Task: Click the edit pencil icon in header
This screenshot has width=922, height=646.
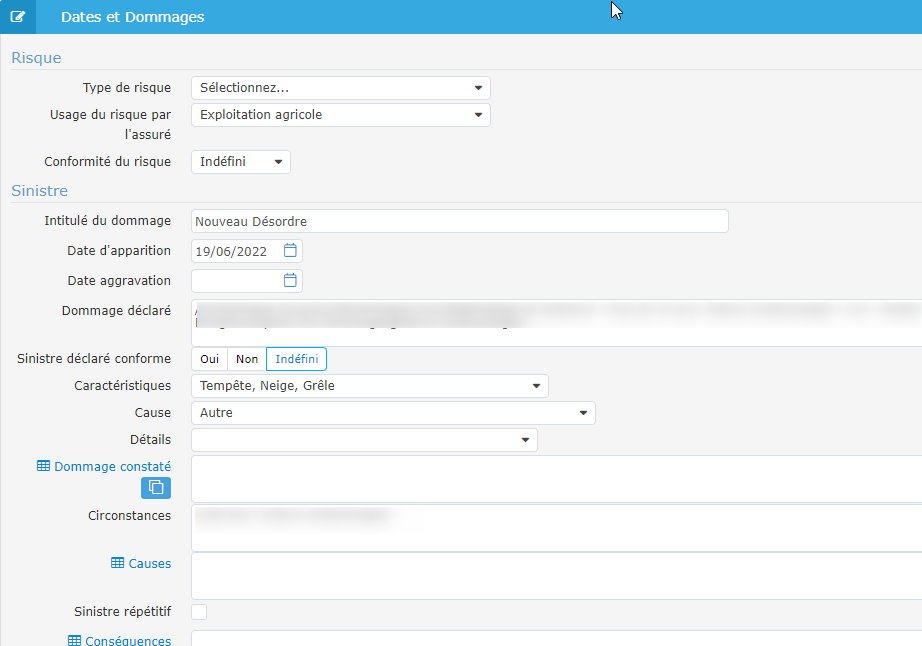Action: pos(17,17)
